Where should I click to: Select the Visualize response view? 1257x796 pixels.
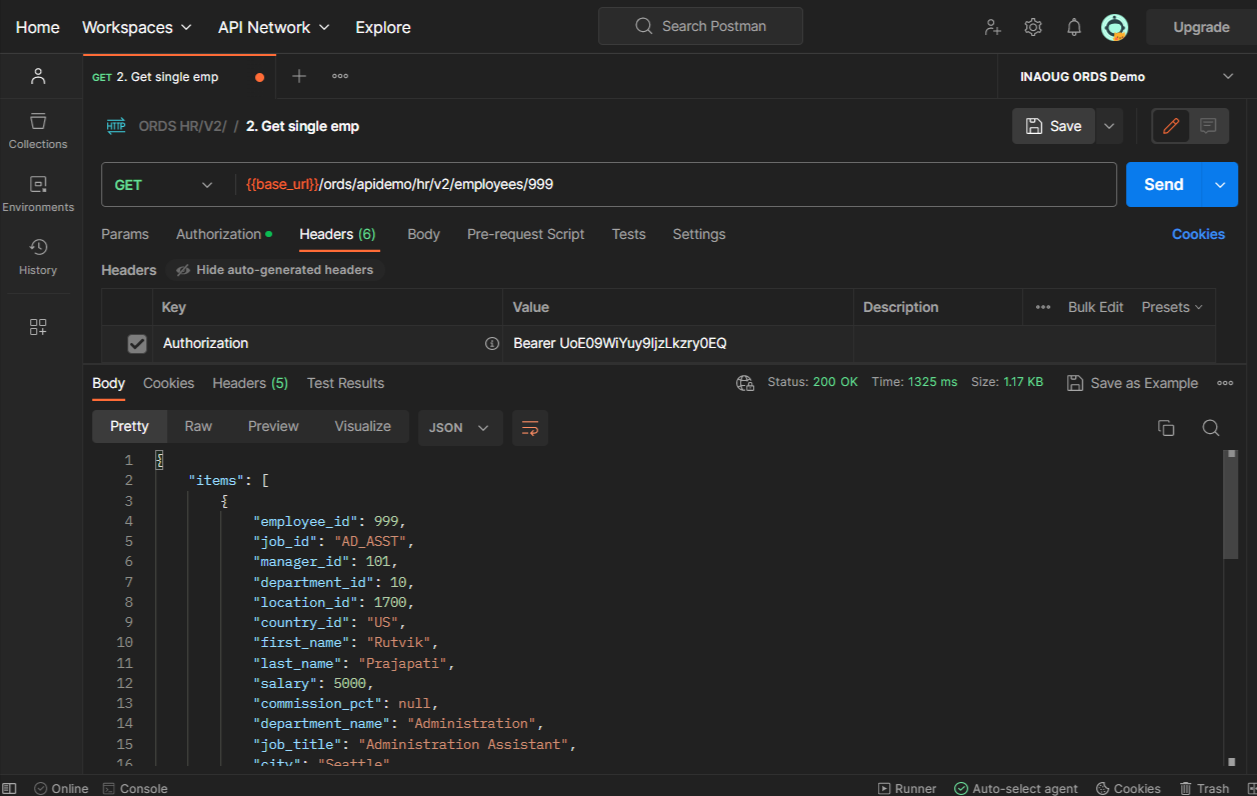pos(363,426)
